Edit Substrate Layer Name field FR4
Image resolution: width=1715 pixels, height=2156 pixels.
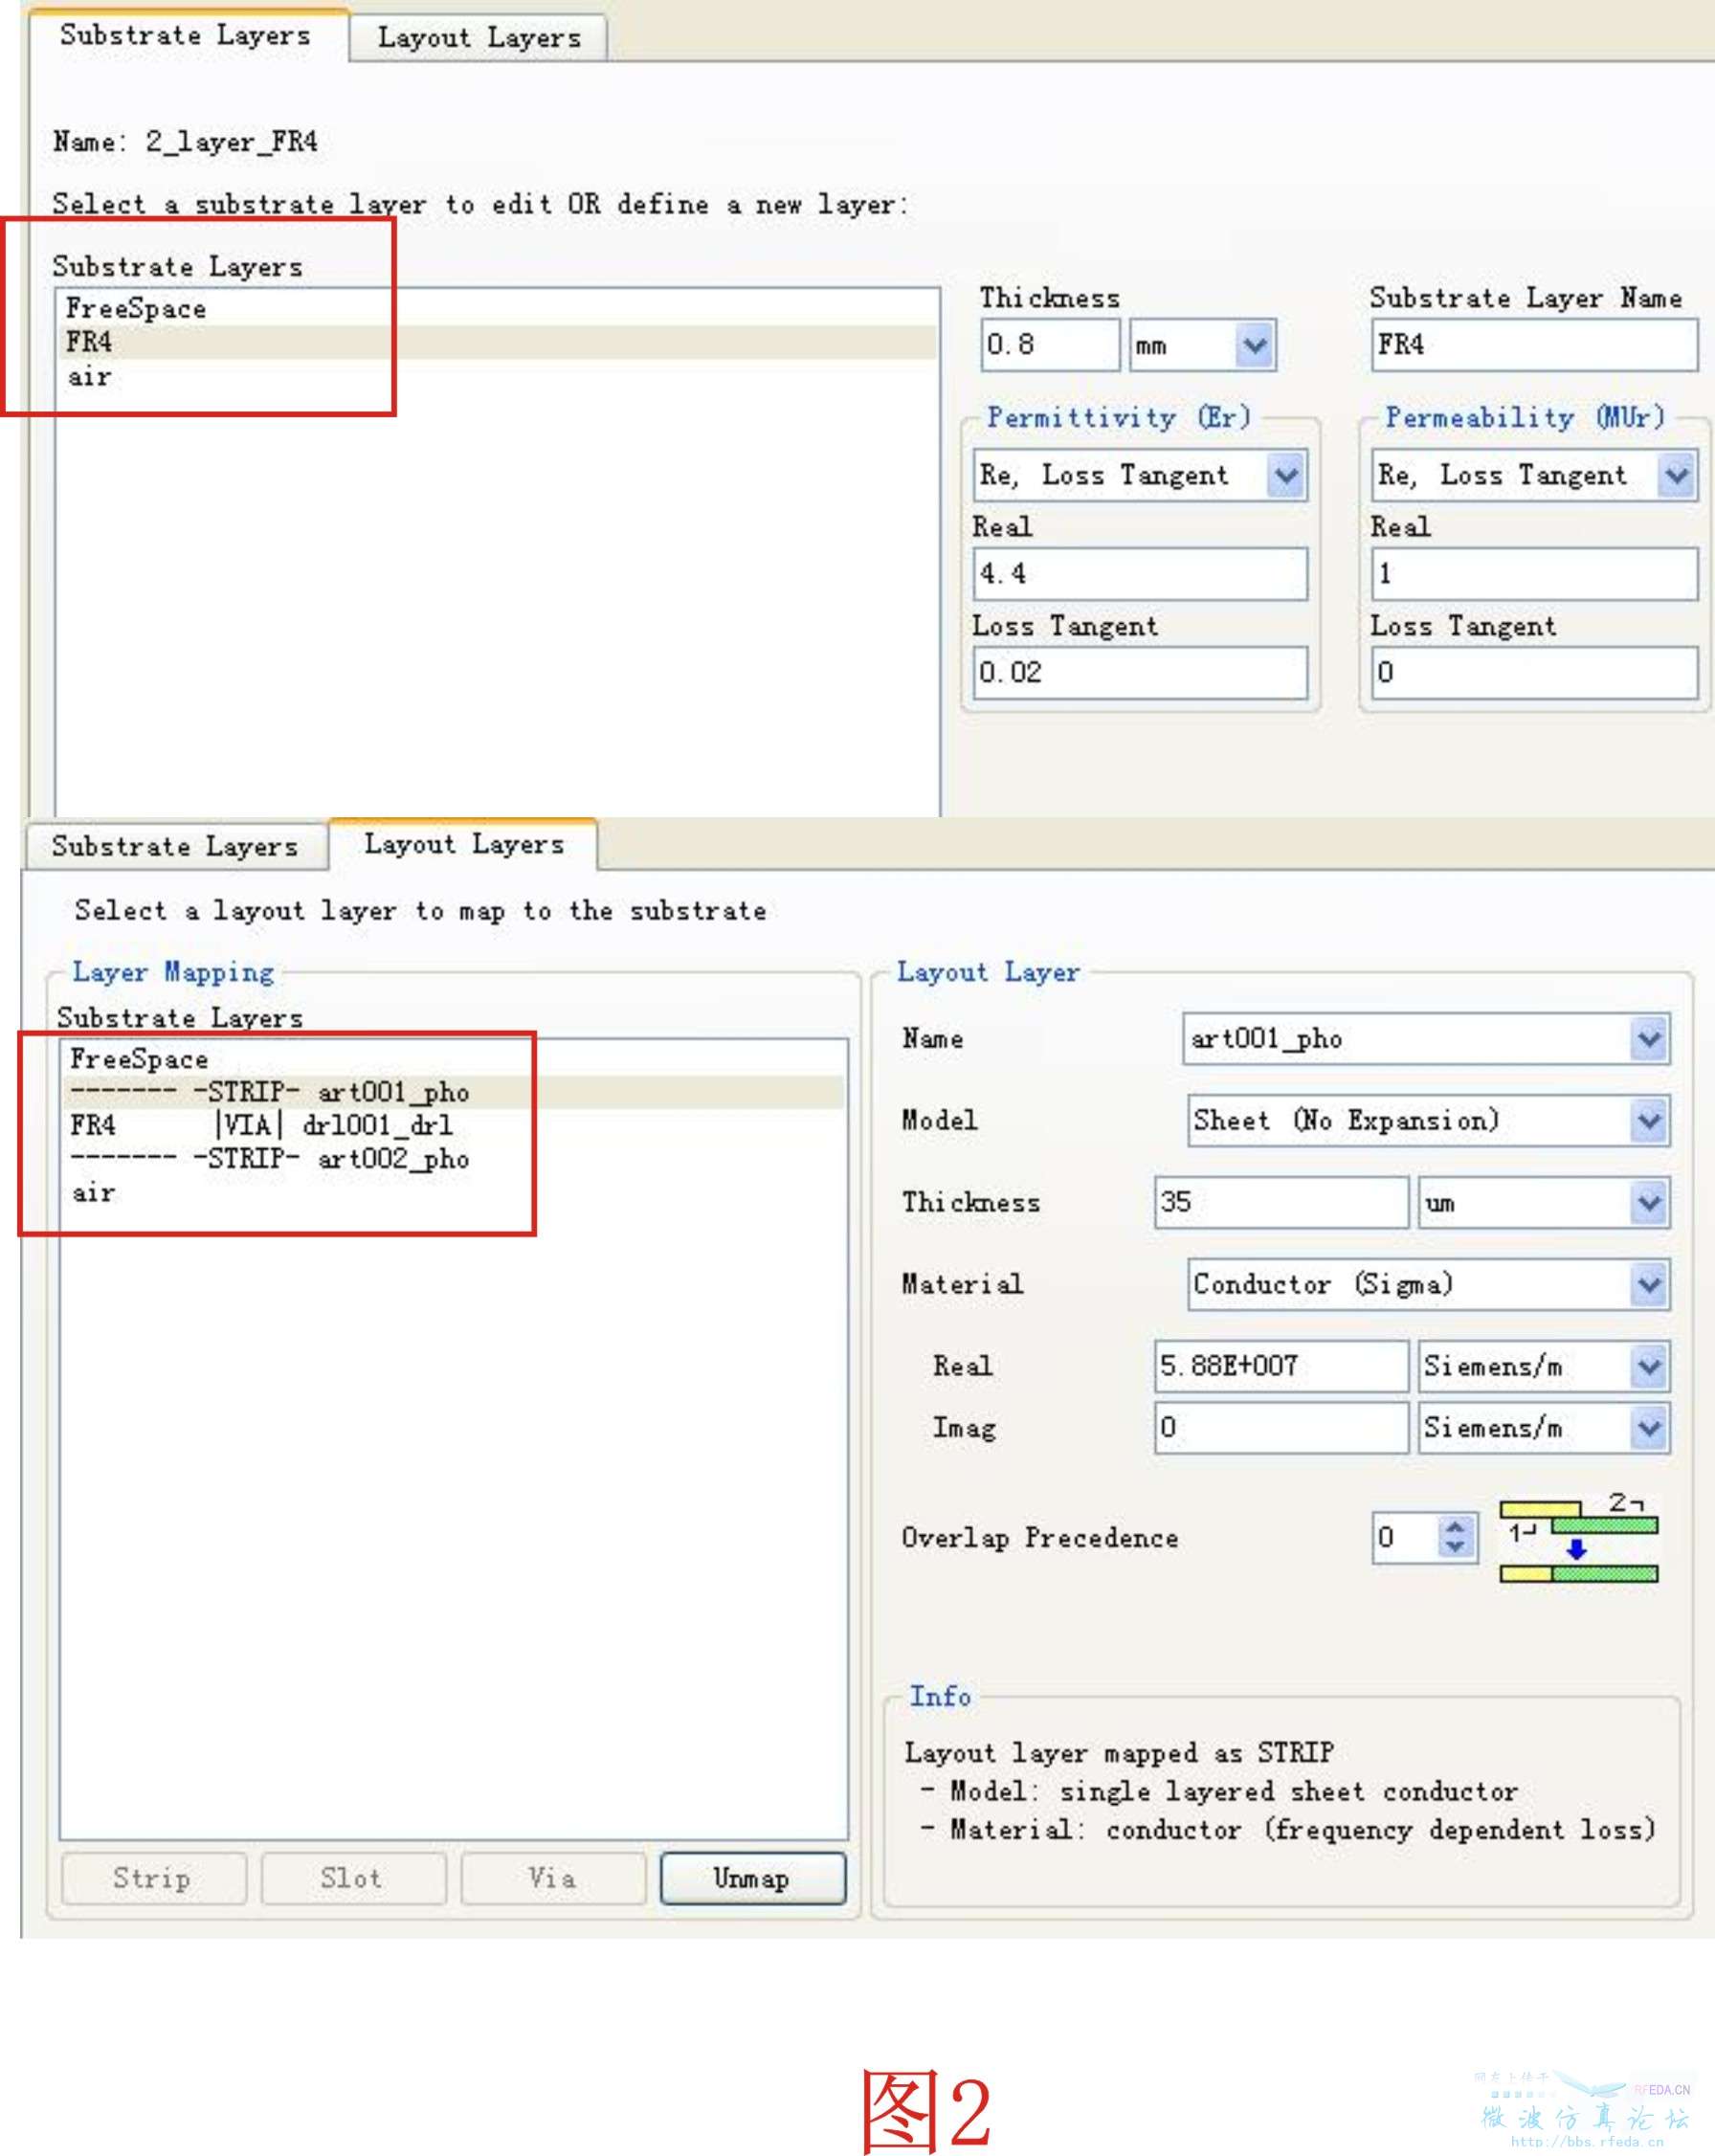click(x=1534, y=345)
